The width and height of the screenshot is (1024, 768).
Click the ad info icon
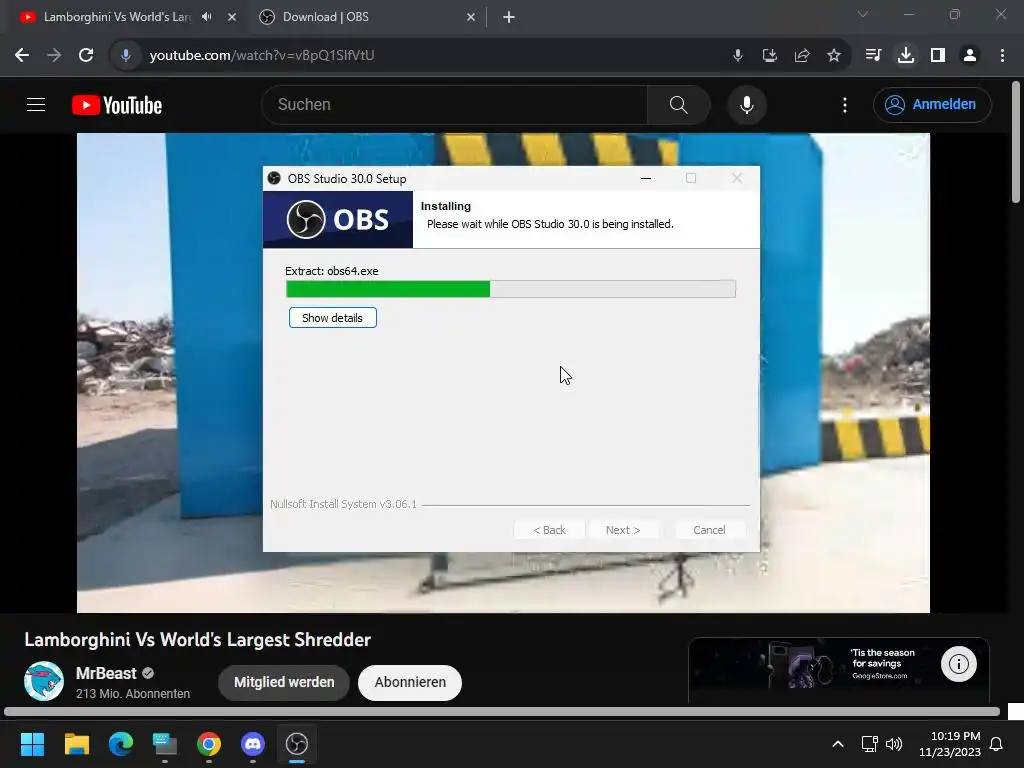pos(959,664)
